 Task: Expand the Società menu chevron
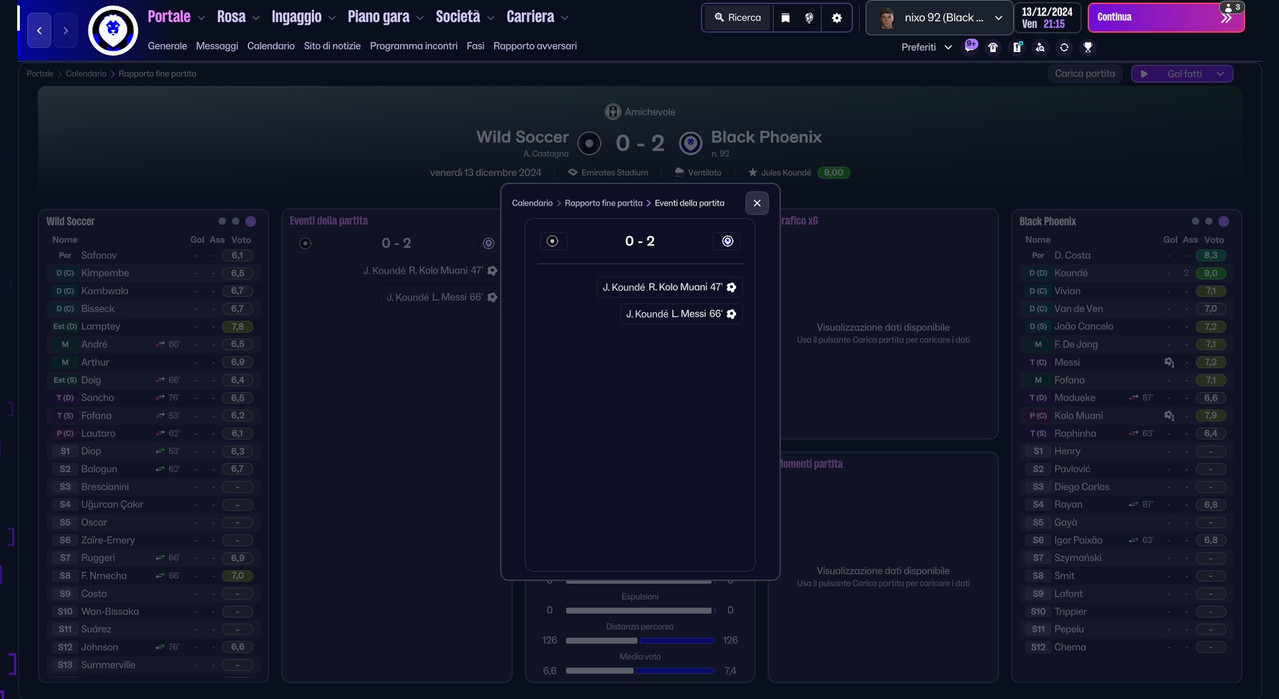(490, 18)
